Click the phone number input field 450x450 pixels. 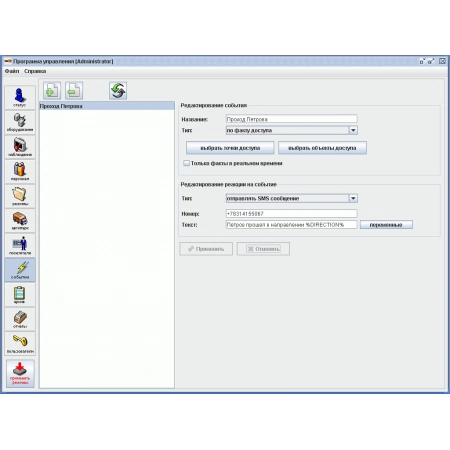291,214
